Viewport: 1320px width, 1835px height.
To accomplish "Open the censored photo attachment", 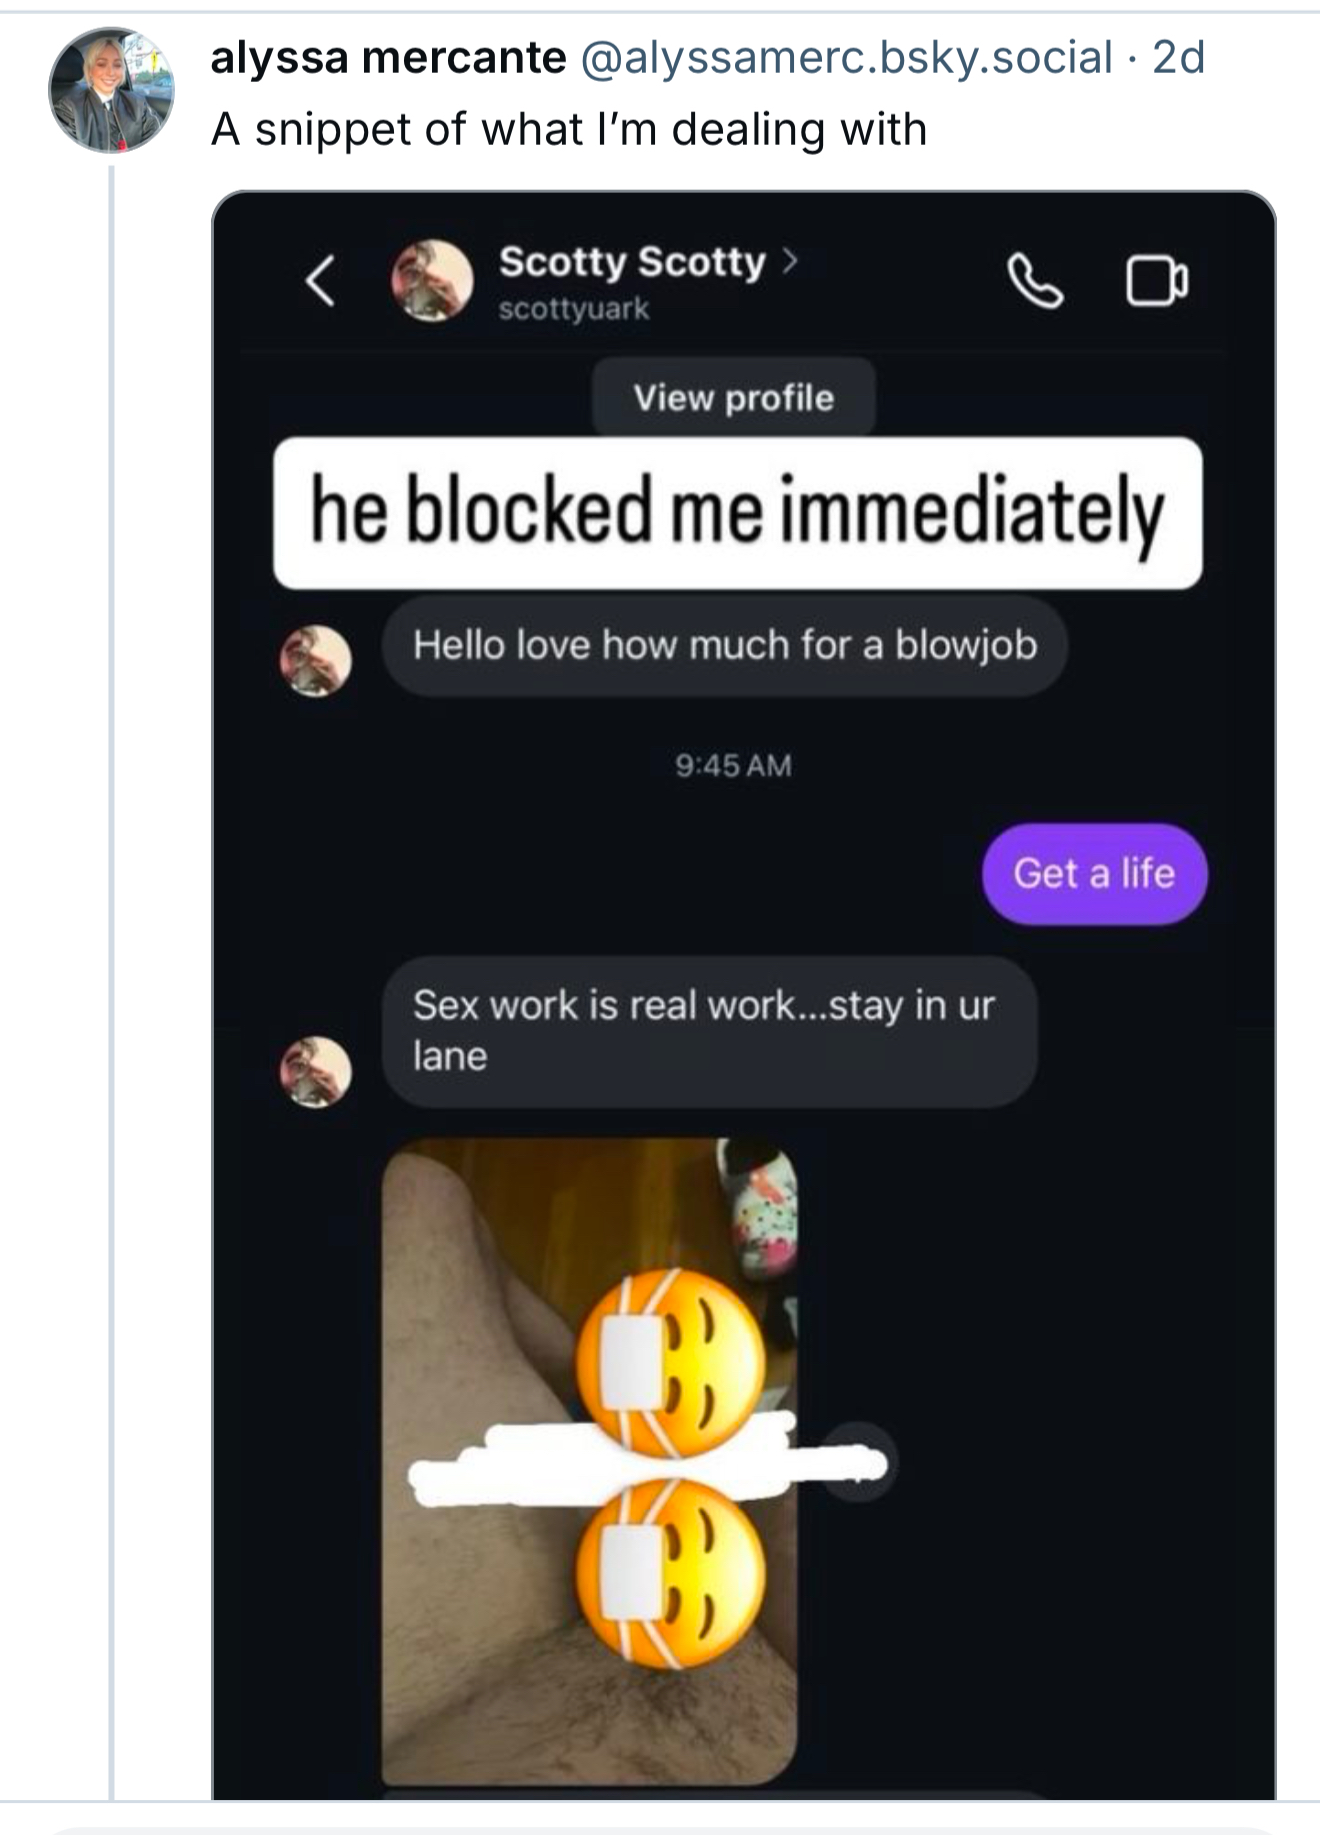I will click(x=590, y=1461).
